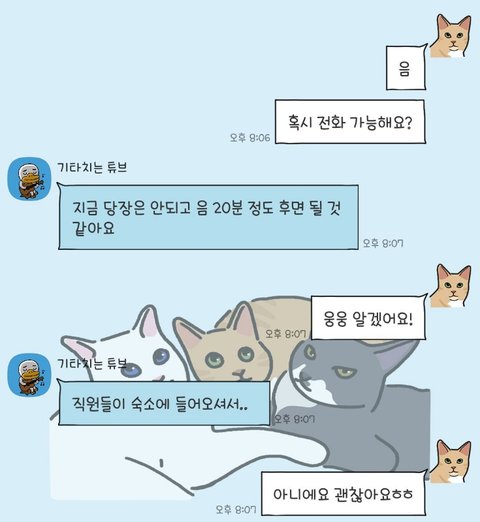Select the 웅웅 알겠어요! reply bubble
The image size is (480, 522).
point(368,318)
